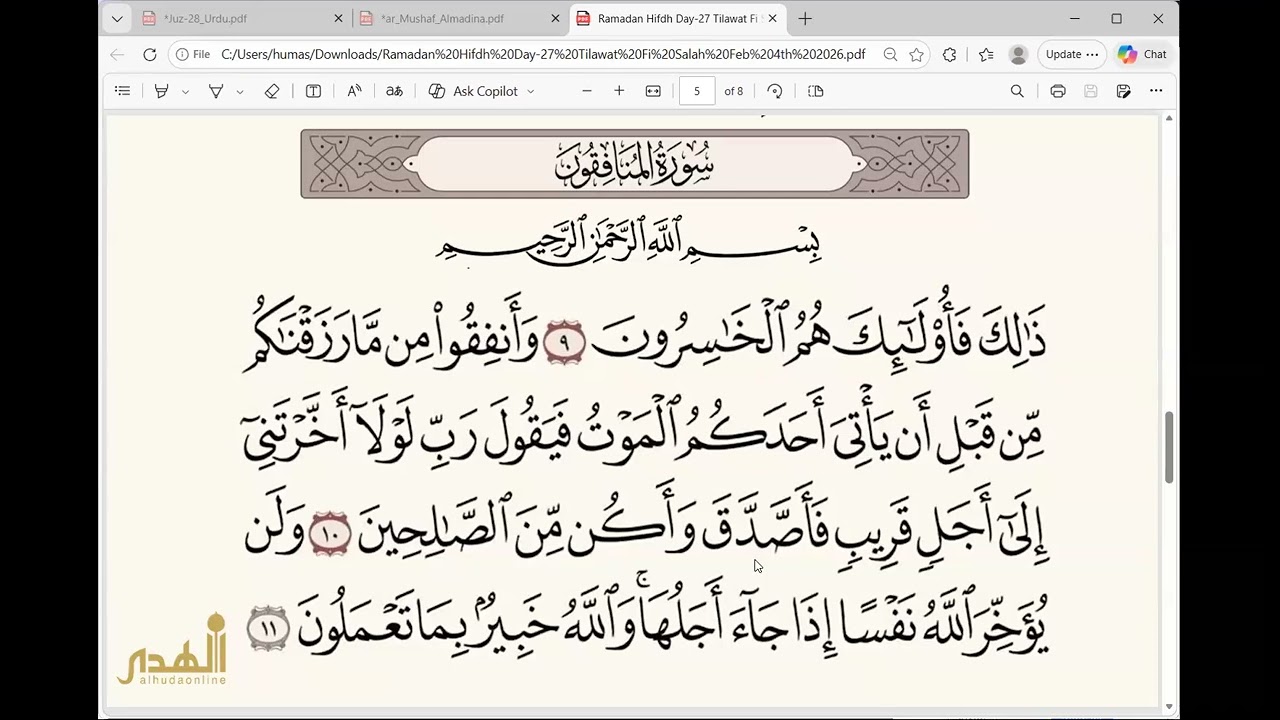Screen dimensions: 1280x720
Task: Toggle fit to width view
Action: [x=653, y=91]
